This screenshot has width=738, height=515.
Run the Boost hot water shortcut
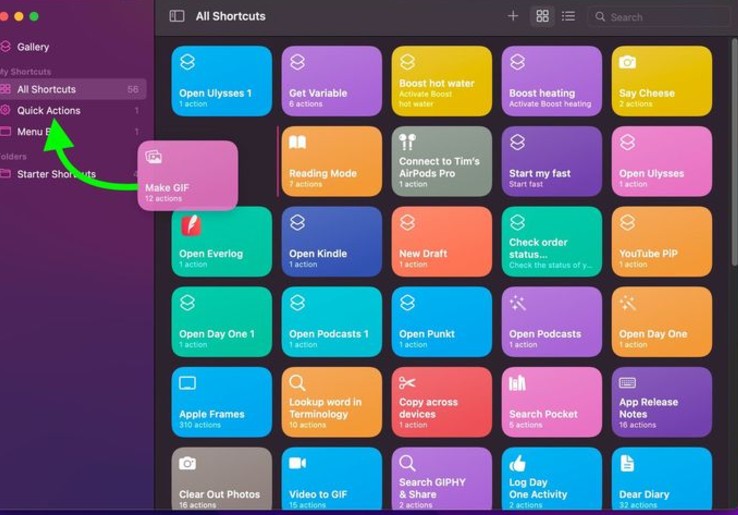(442, 81)
